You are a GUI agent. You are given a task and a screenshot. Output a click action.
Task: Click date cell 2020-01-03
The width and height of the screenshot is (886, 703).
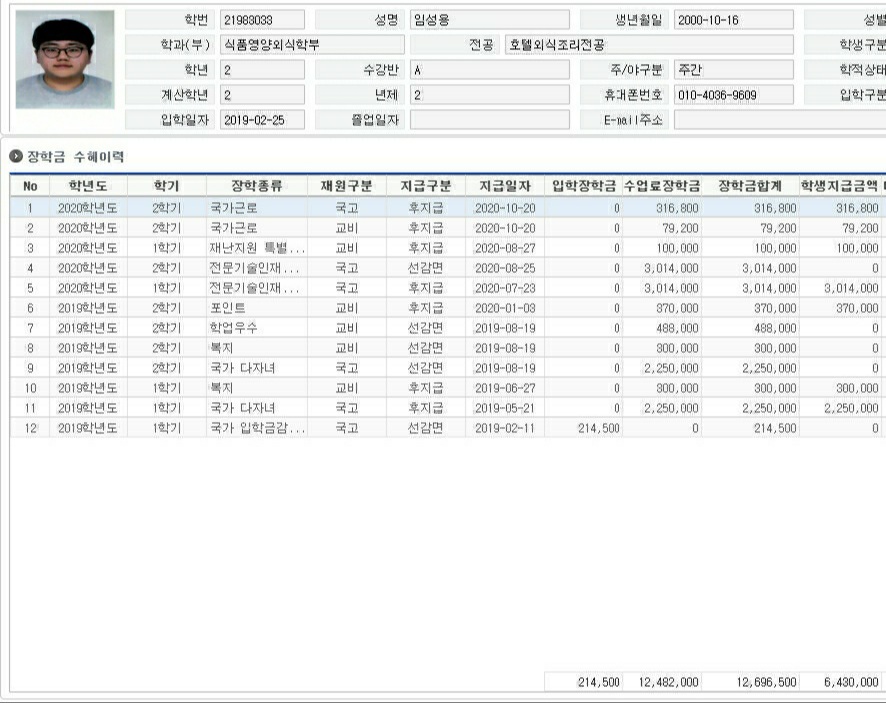(x=505, y=308)
